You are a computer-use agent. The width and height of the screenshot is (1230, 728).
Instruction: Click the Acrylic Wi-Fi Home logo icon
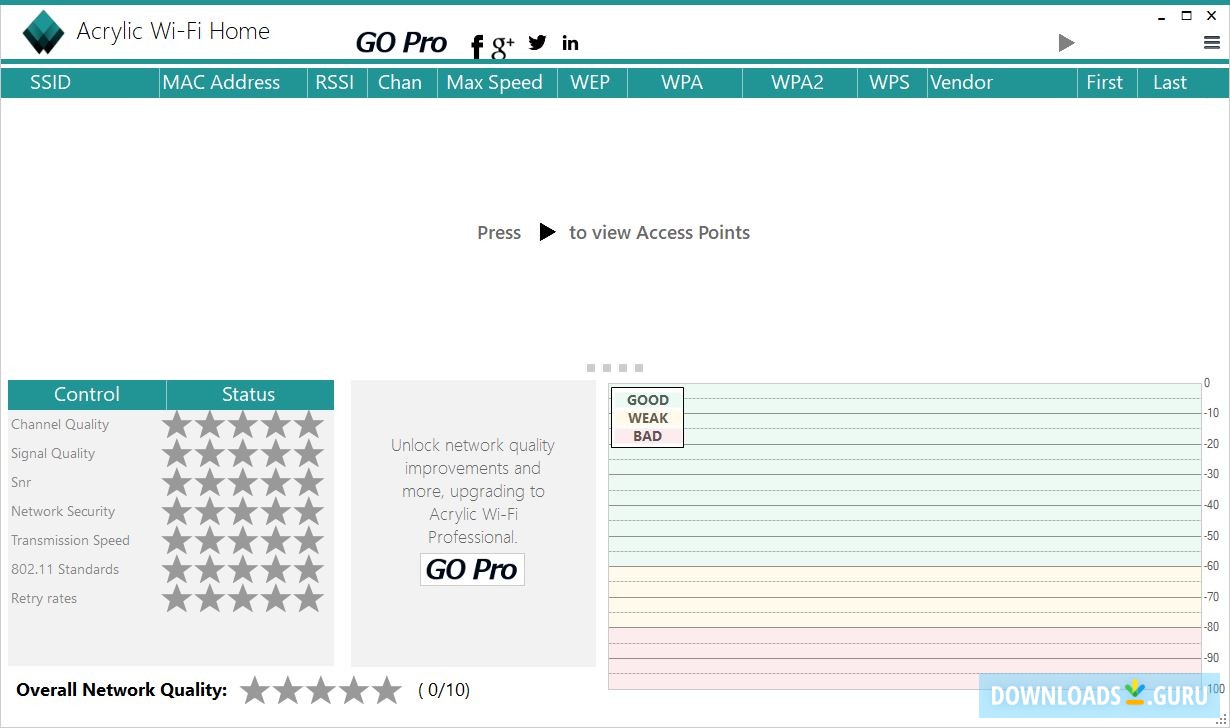pyautogui.click(x=44, y=32)
